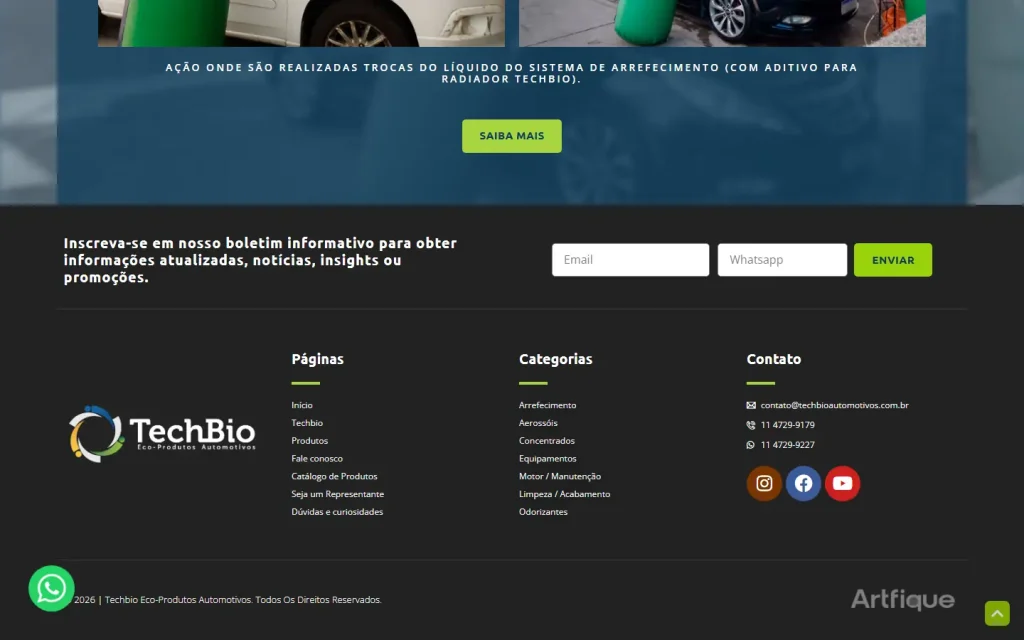
Task: Open the Limpeza / Acabamento category link
Action: pos(564,494)
